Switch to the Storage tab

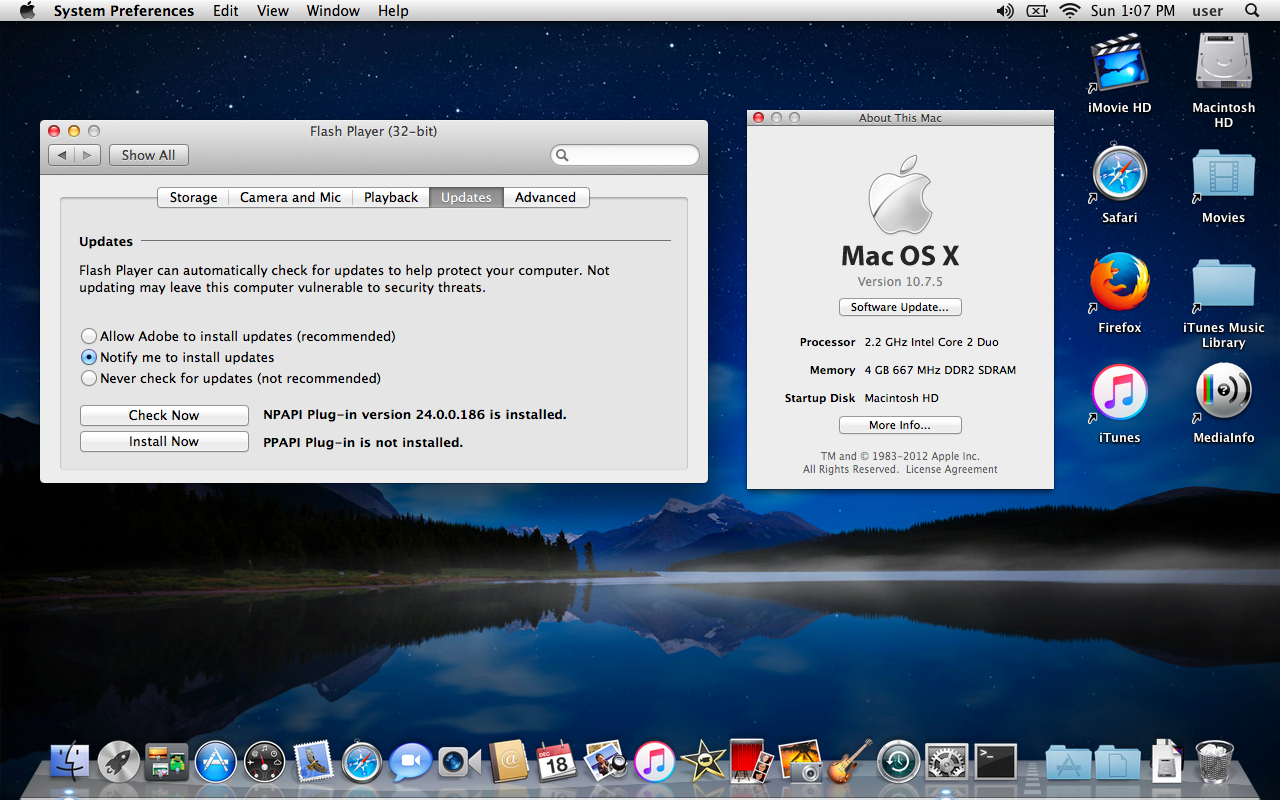tap(193, 197)
